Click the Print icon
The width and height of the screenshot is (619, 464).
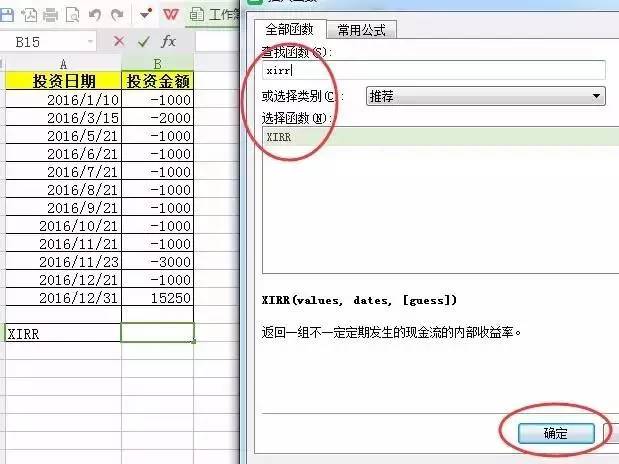click(x=50, y=15)
